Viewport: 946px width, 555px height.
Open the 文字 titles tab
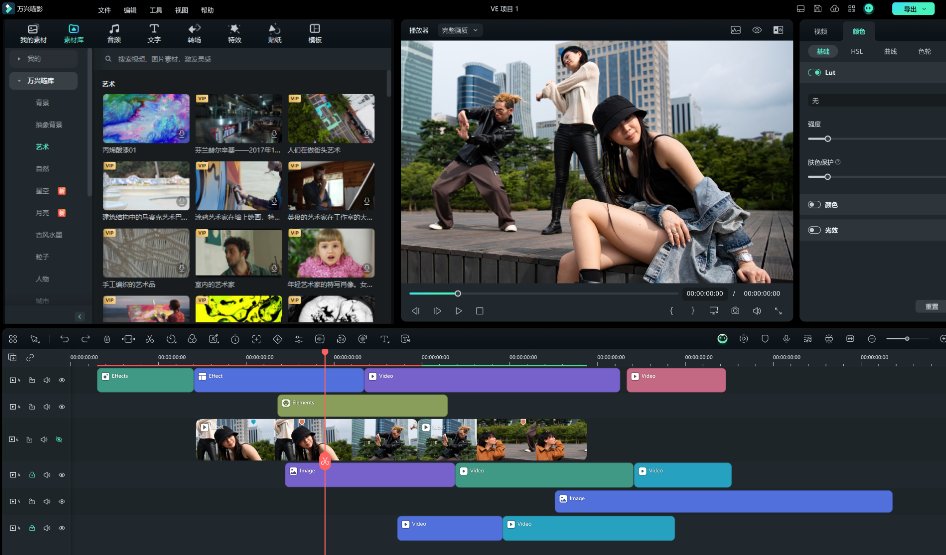click(x=154, y=33)
